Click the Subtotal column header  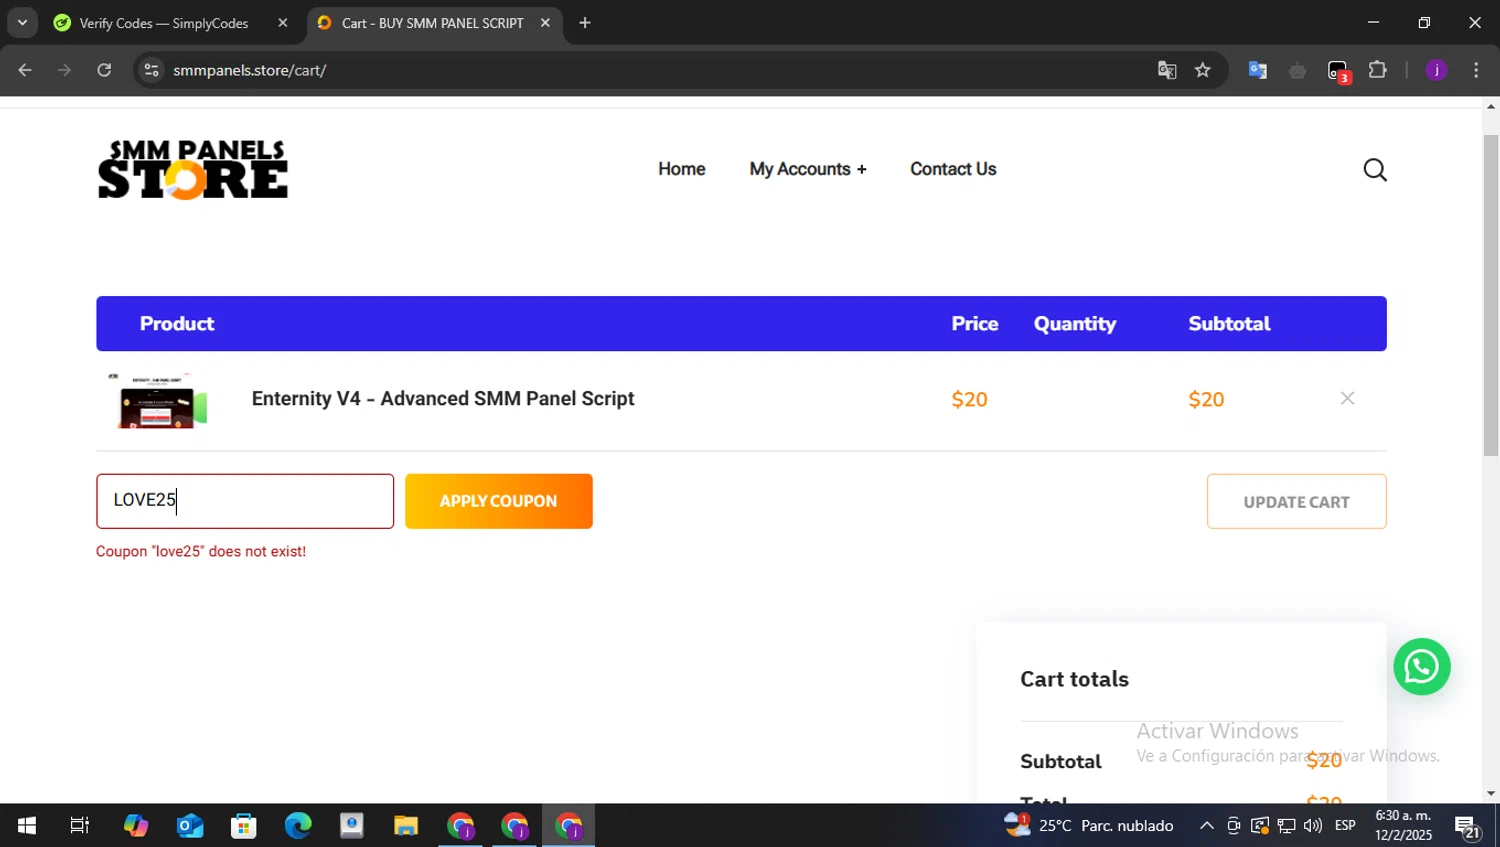[x=1229, y=324]
